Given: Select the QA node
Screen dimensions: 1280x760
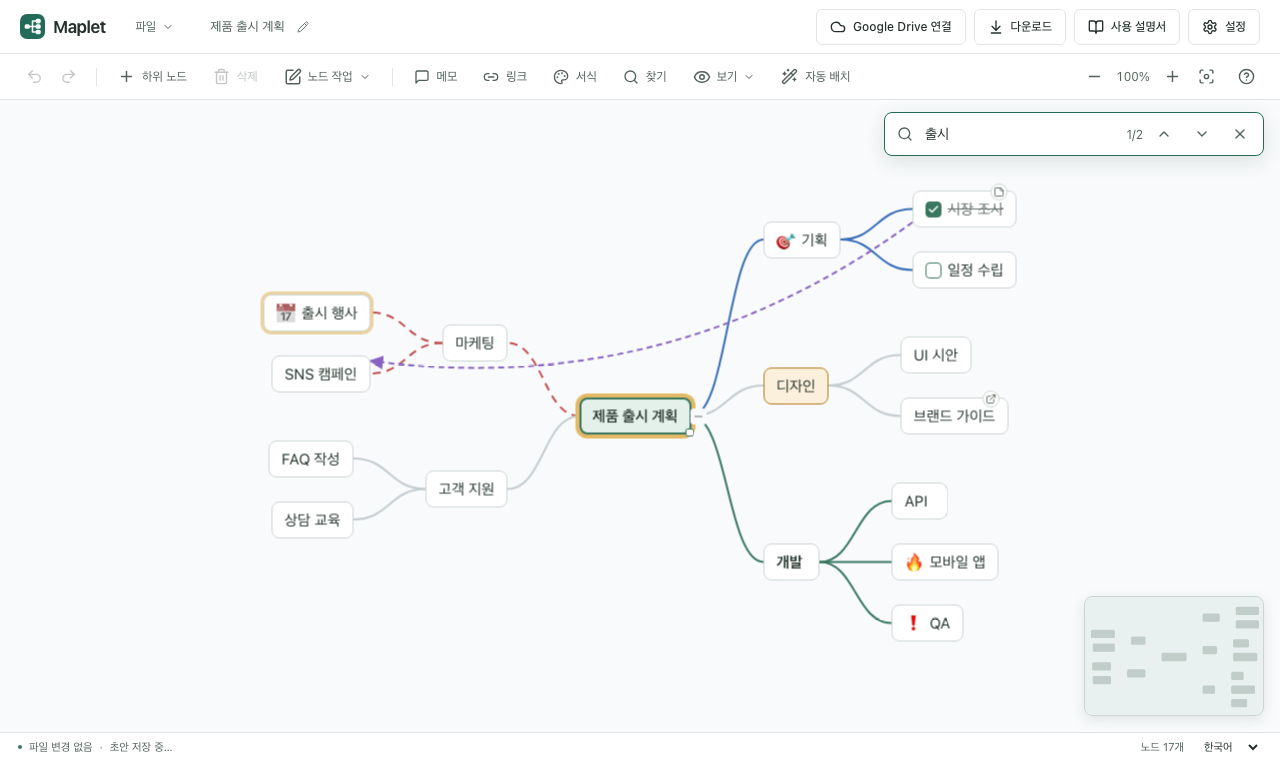Looking at the screenshot, I should (x=927, y=623).
